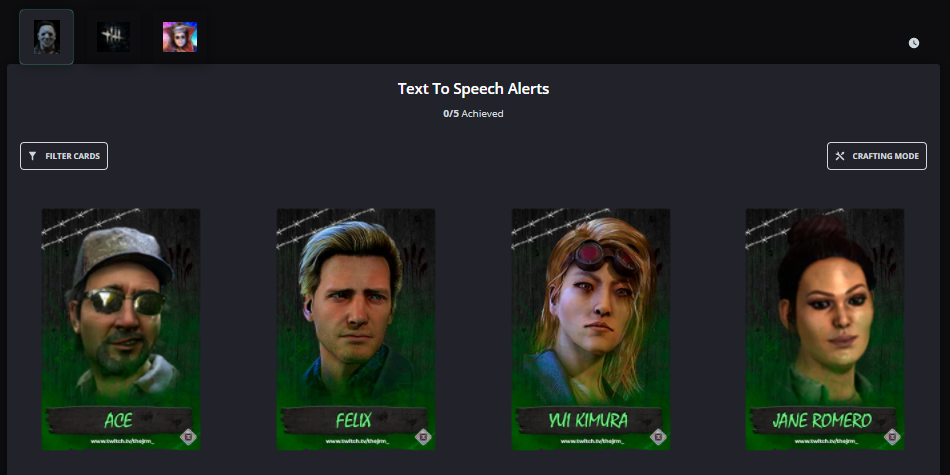950x475 pixels.
Task: Click the diamond badge on Felix card
Action: pos(423,436)
